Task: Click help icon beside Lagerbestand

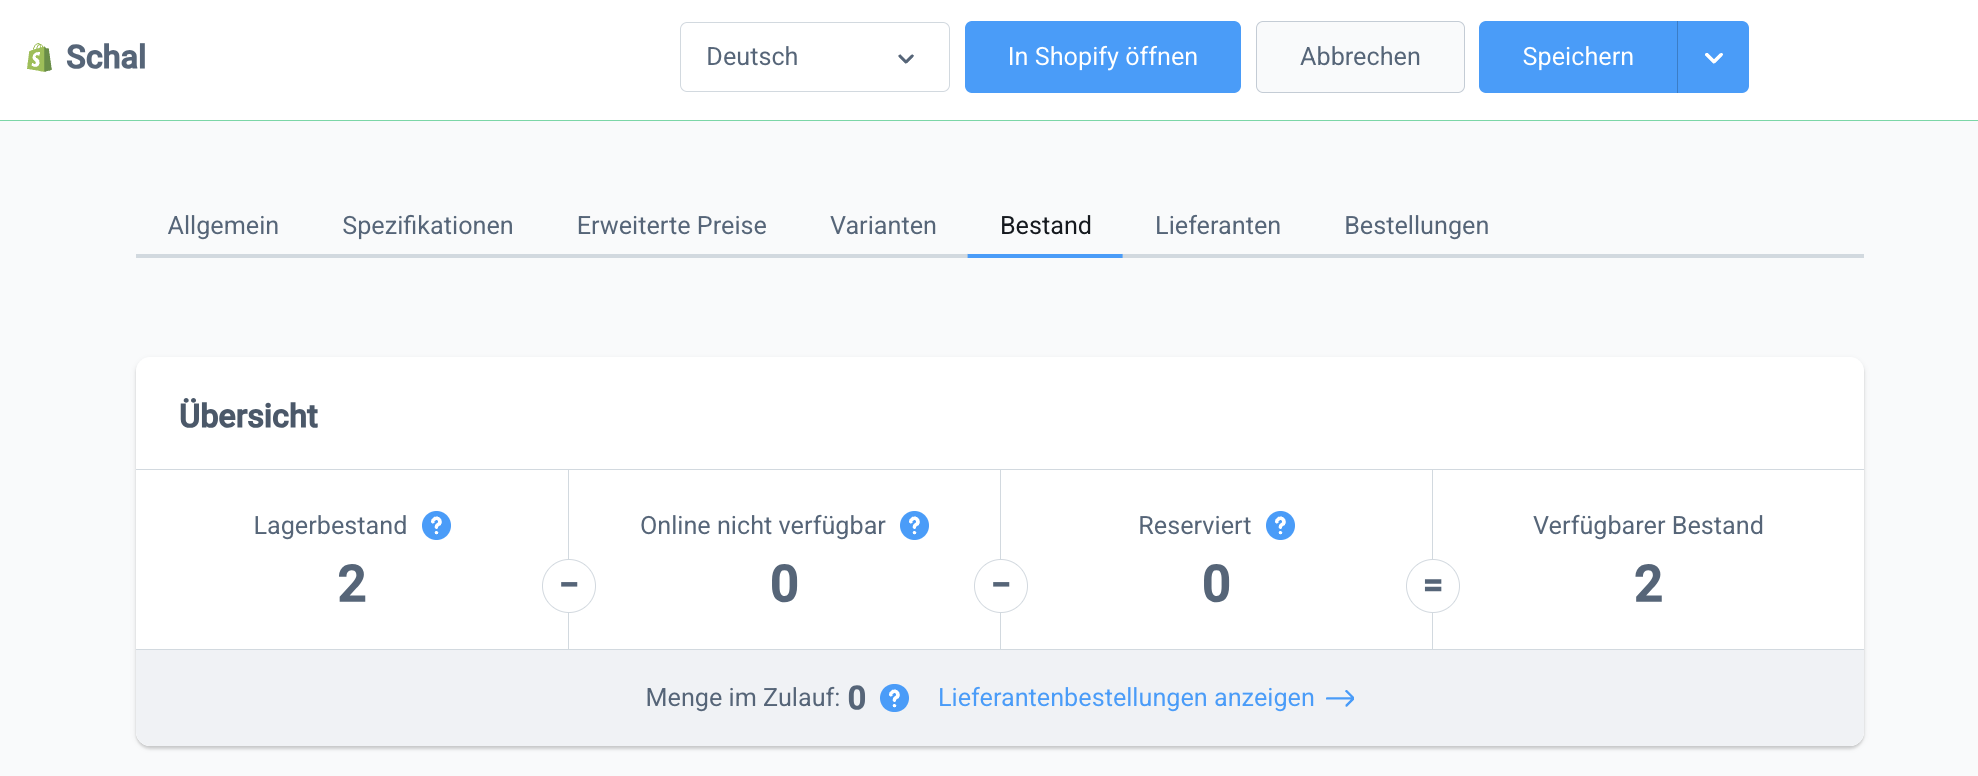Action: click(x=436, y=526)
